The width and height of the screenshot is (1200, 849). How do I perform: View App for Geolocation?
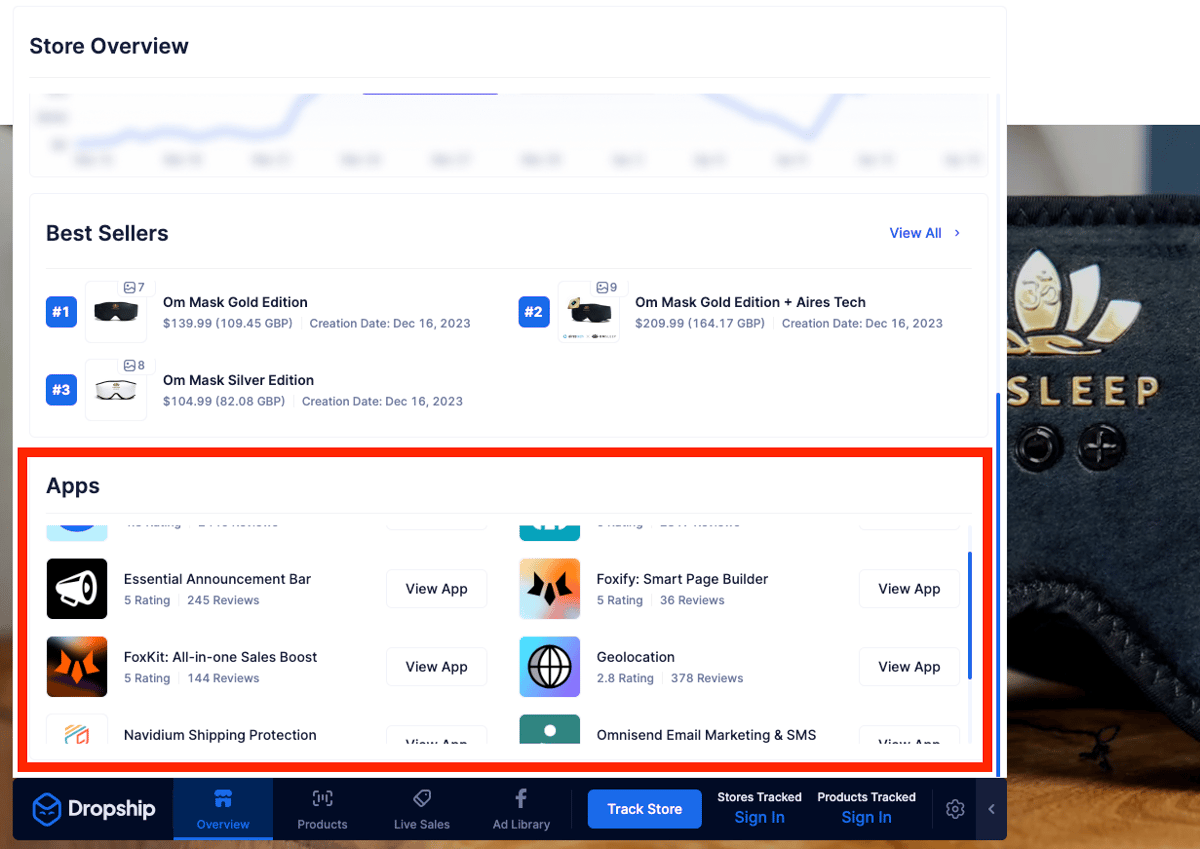(909, 667)
